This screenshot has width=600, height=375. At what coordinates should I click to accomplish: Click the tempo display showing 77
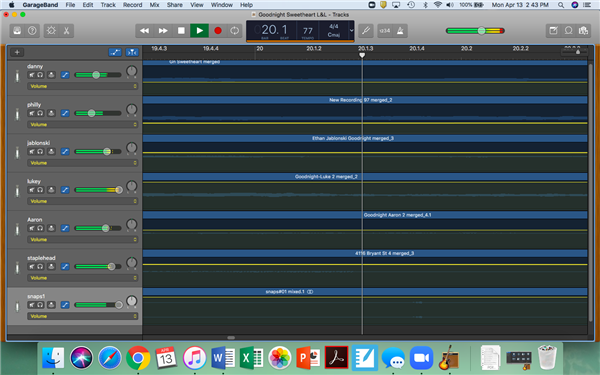(308, 31)
